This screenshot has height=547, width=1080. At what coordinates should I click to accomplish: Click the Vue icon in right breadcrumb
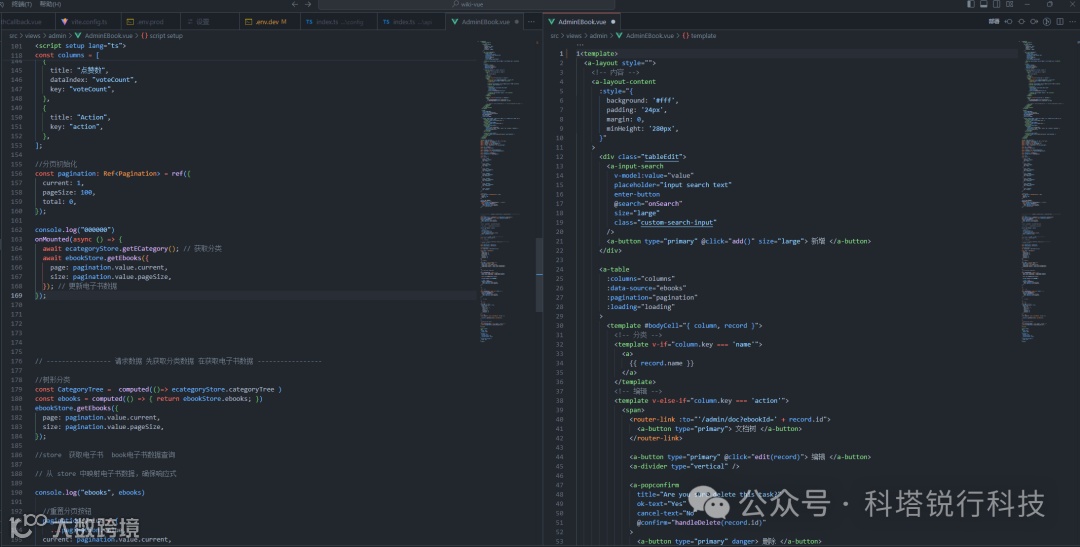pyautogui.click(x=619, y=35)
